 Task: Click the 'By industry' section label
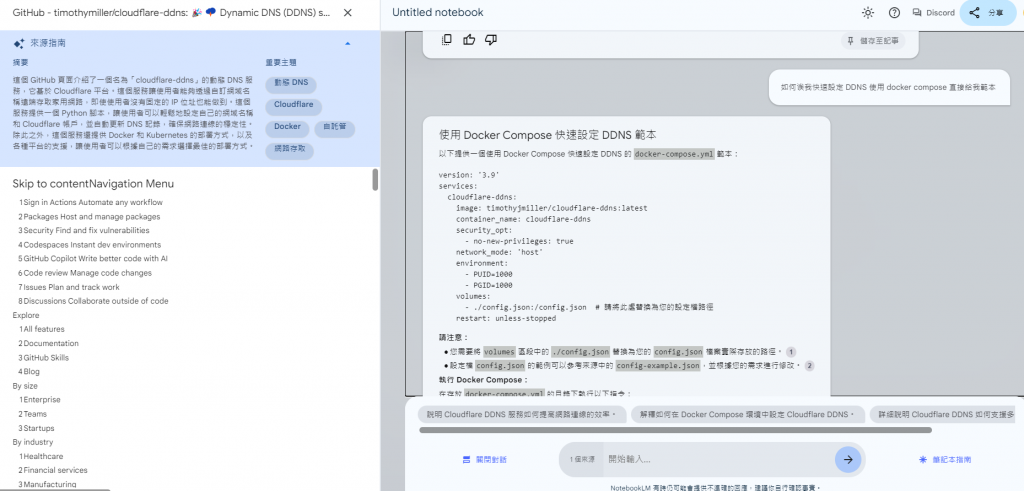click(33, 442)
